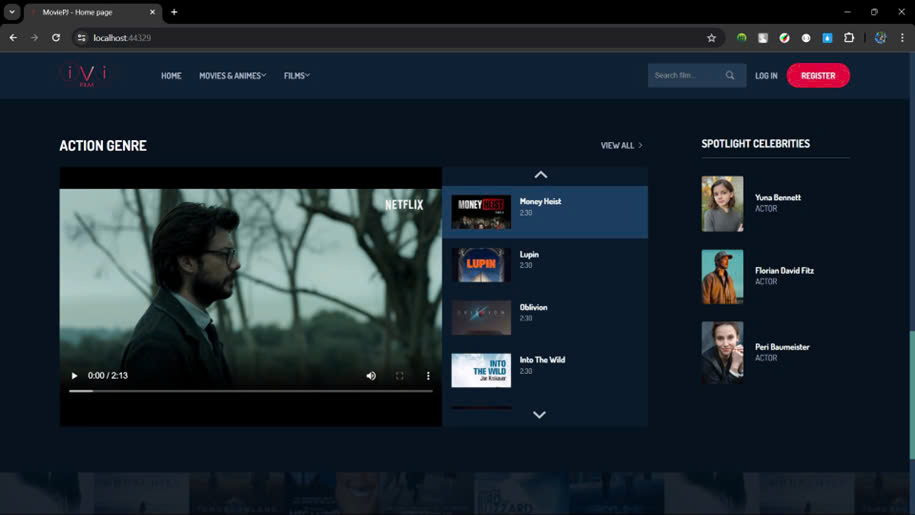Image resolution: width=915 pixels, height=515 pixels.
Task: Expand the FILMS dropdown menu
Action: coord(296,76)
